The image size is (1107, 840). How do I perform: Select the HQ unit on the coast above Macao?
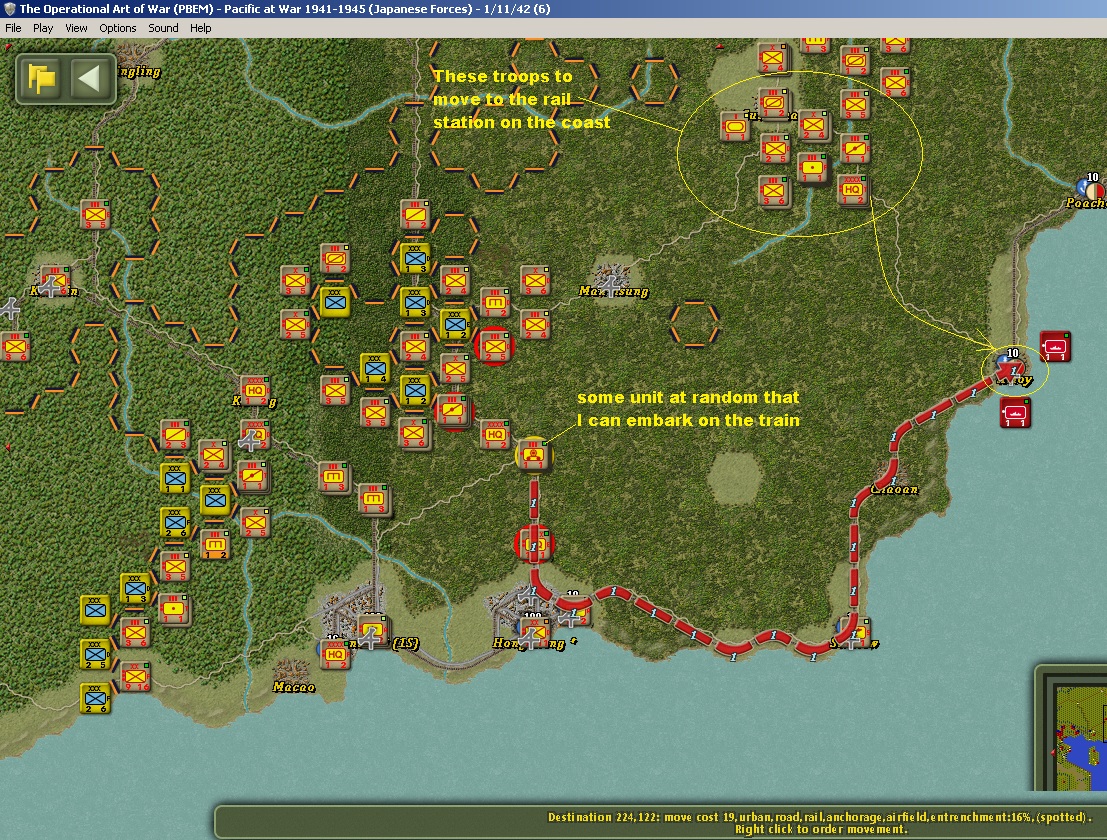click(335, 654)
